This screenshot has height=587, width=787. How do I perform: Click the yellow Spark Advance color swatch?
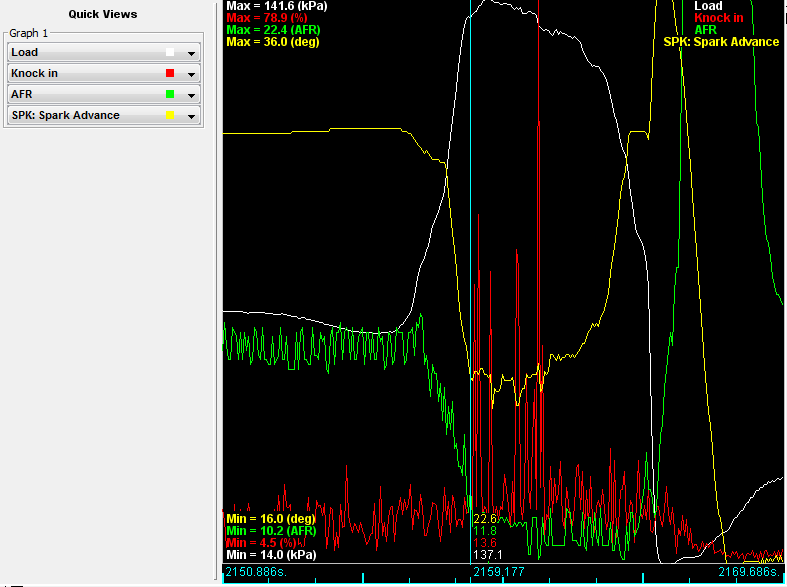(170, 116)
